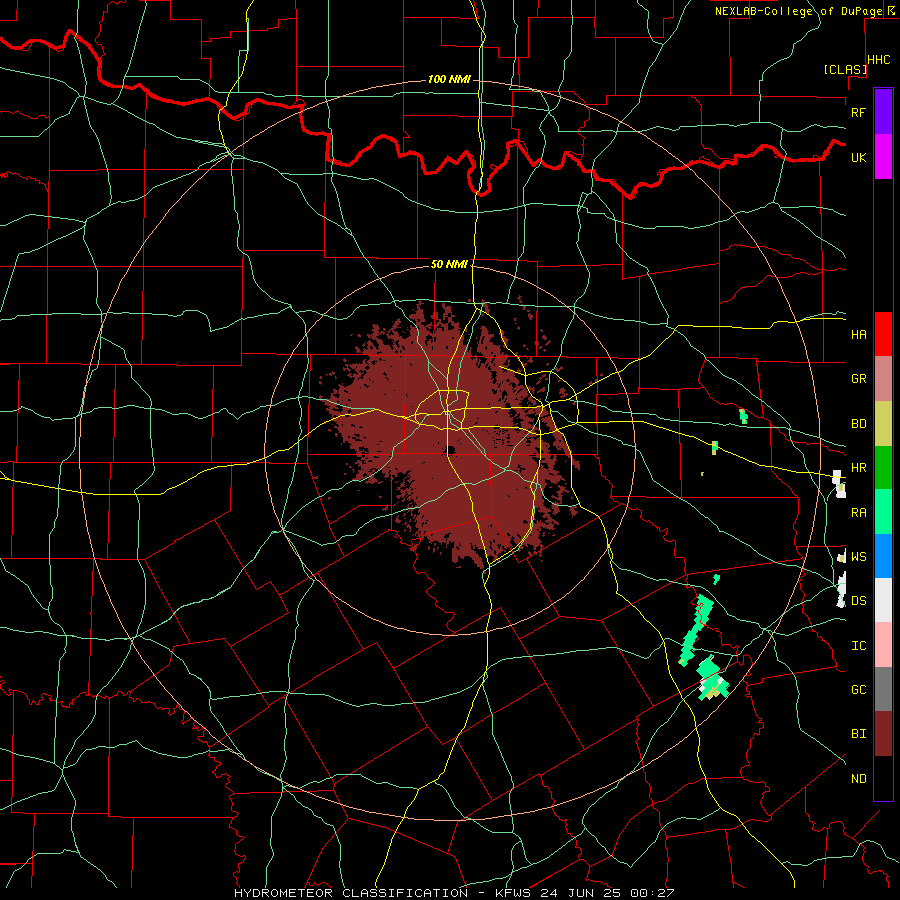Click the yellow BD color swatch

(883, 423)
